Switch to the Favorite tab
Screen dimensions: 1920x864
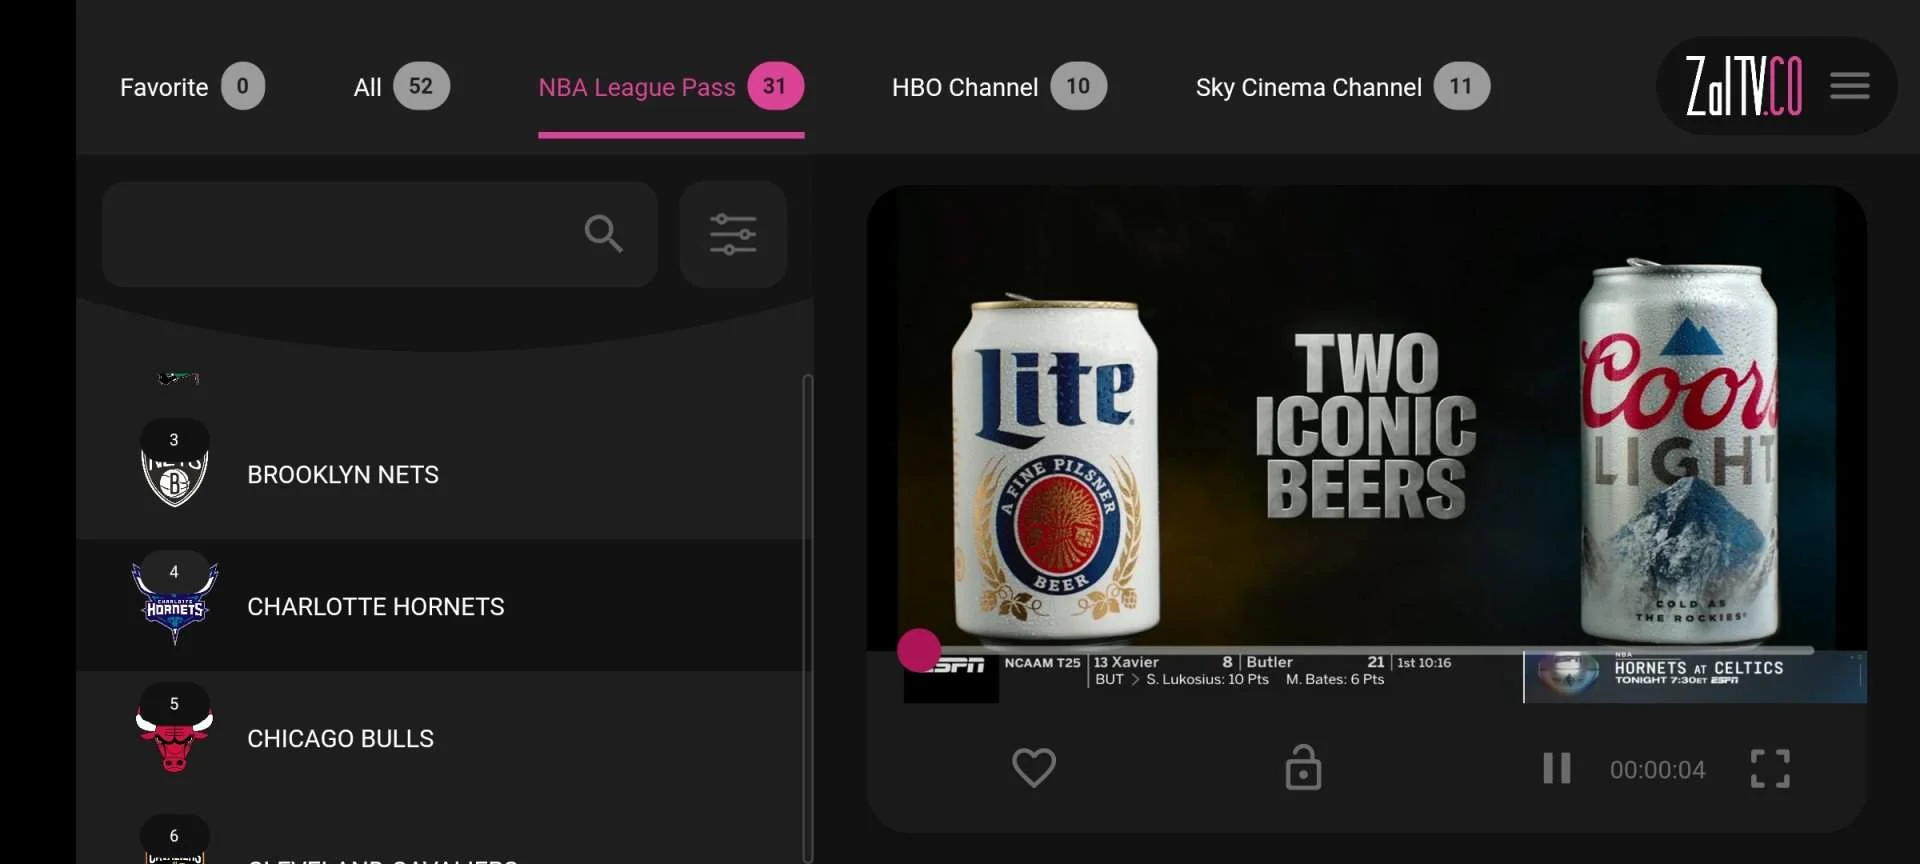coord(192,87)
